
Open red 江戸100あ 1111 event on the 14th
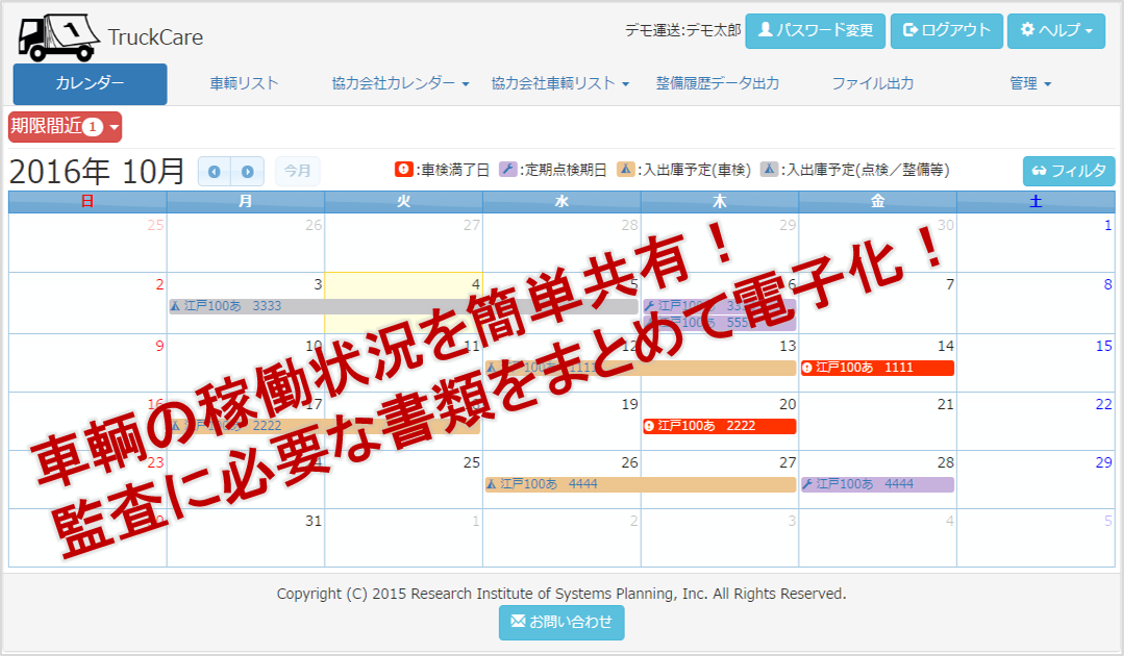point(877,368)
